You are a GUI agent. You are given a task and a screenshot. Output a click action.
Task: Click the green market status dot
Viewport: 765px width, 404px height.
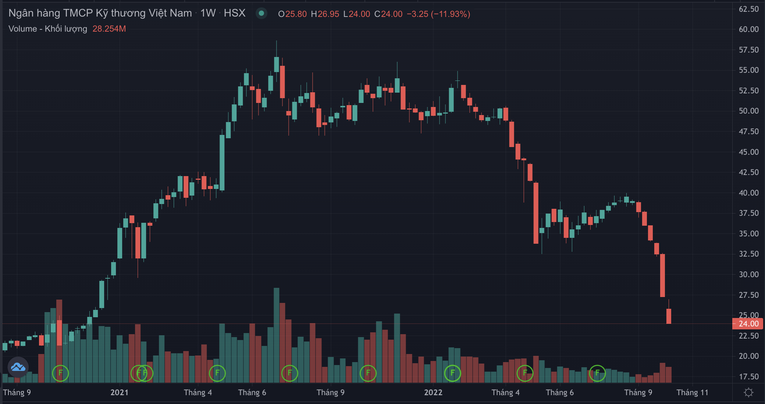(261, 14)
